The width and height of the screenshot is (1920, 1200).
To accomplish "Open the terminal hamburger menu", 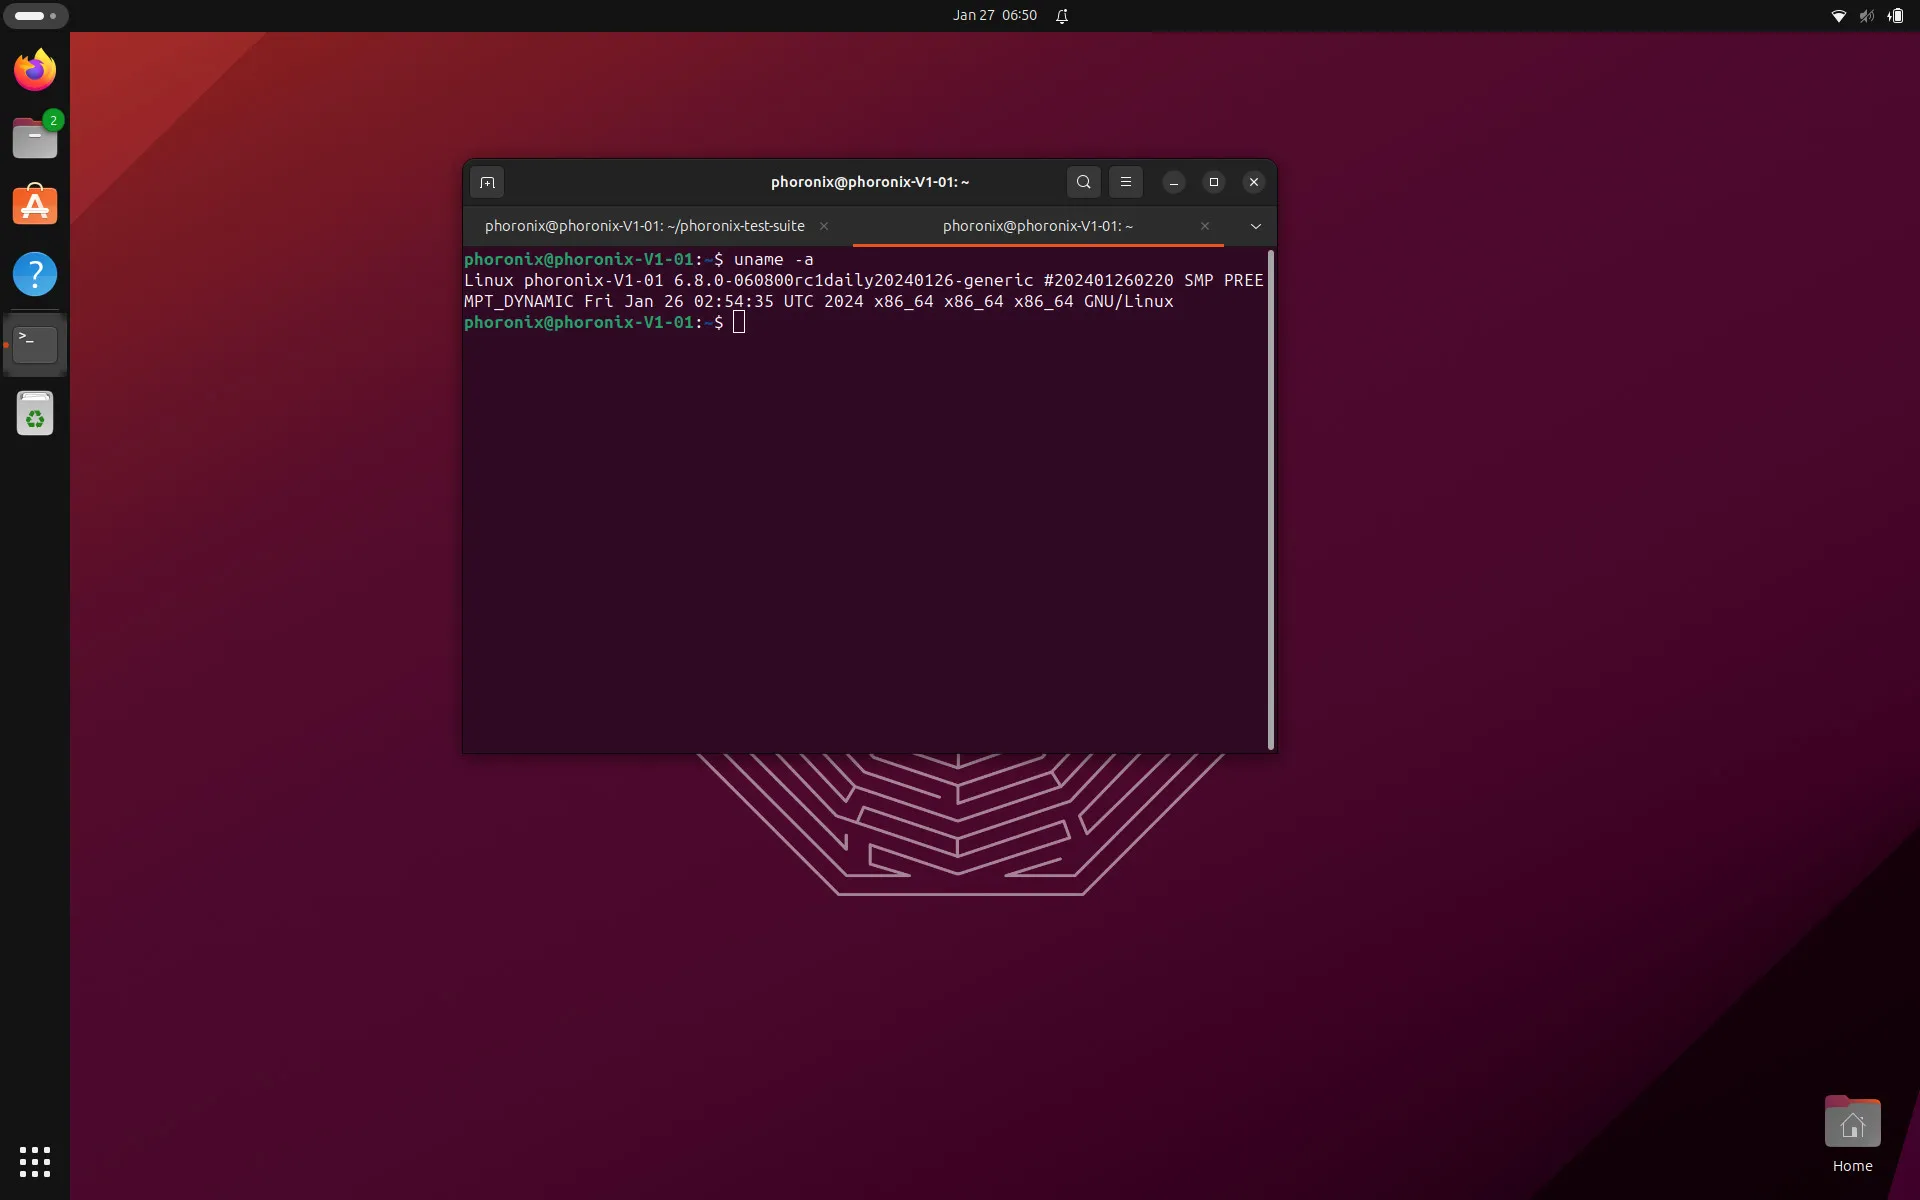I will [1125, 182].
